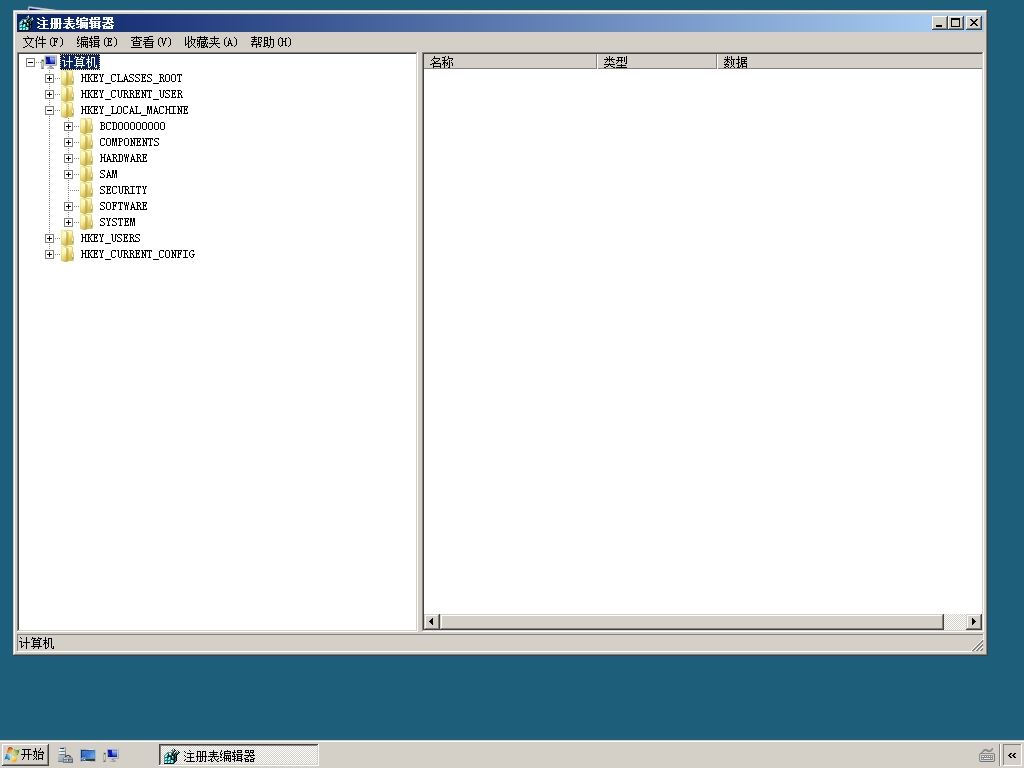
Task: Click the third quick launch icon beside 开始
Action: (110, 756)
